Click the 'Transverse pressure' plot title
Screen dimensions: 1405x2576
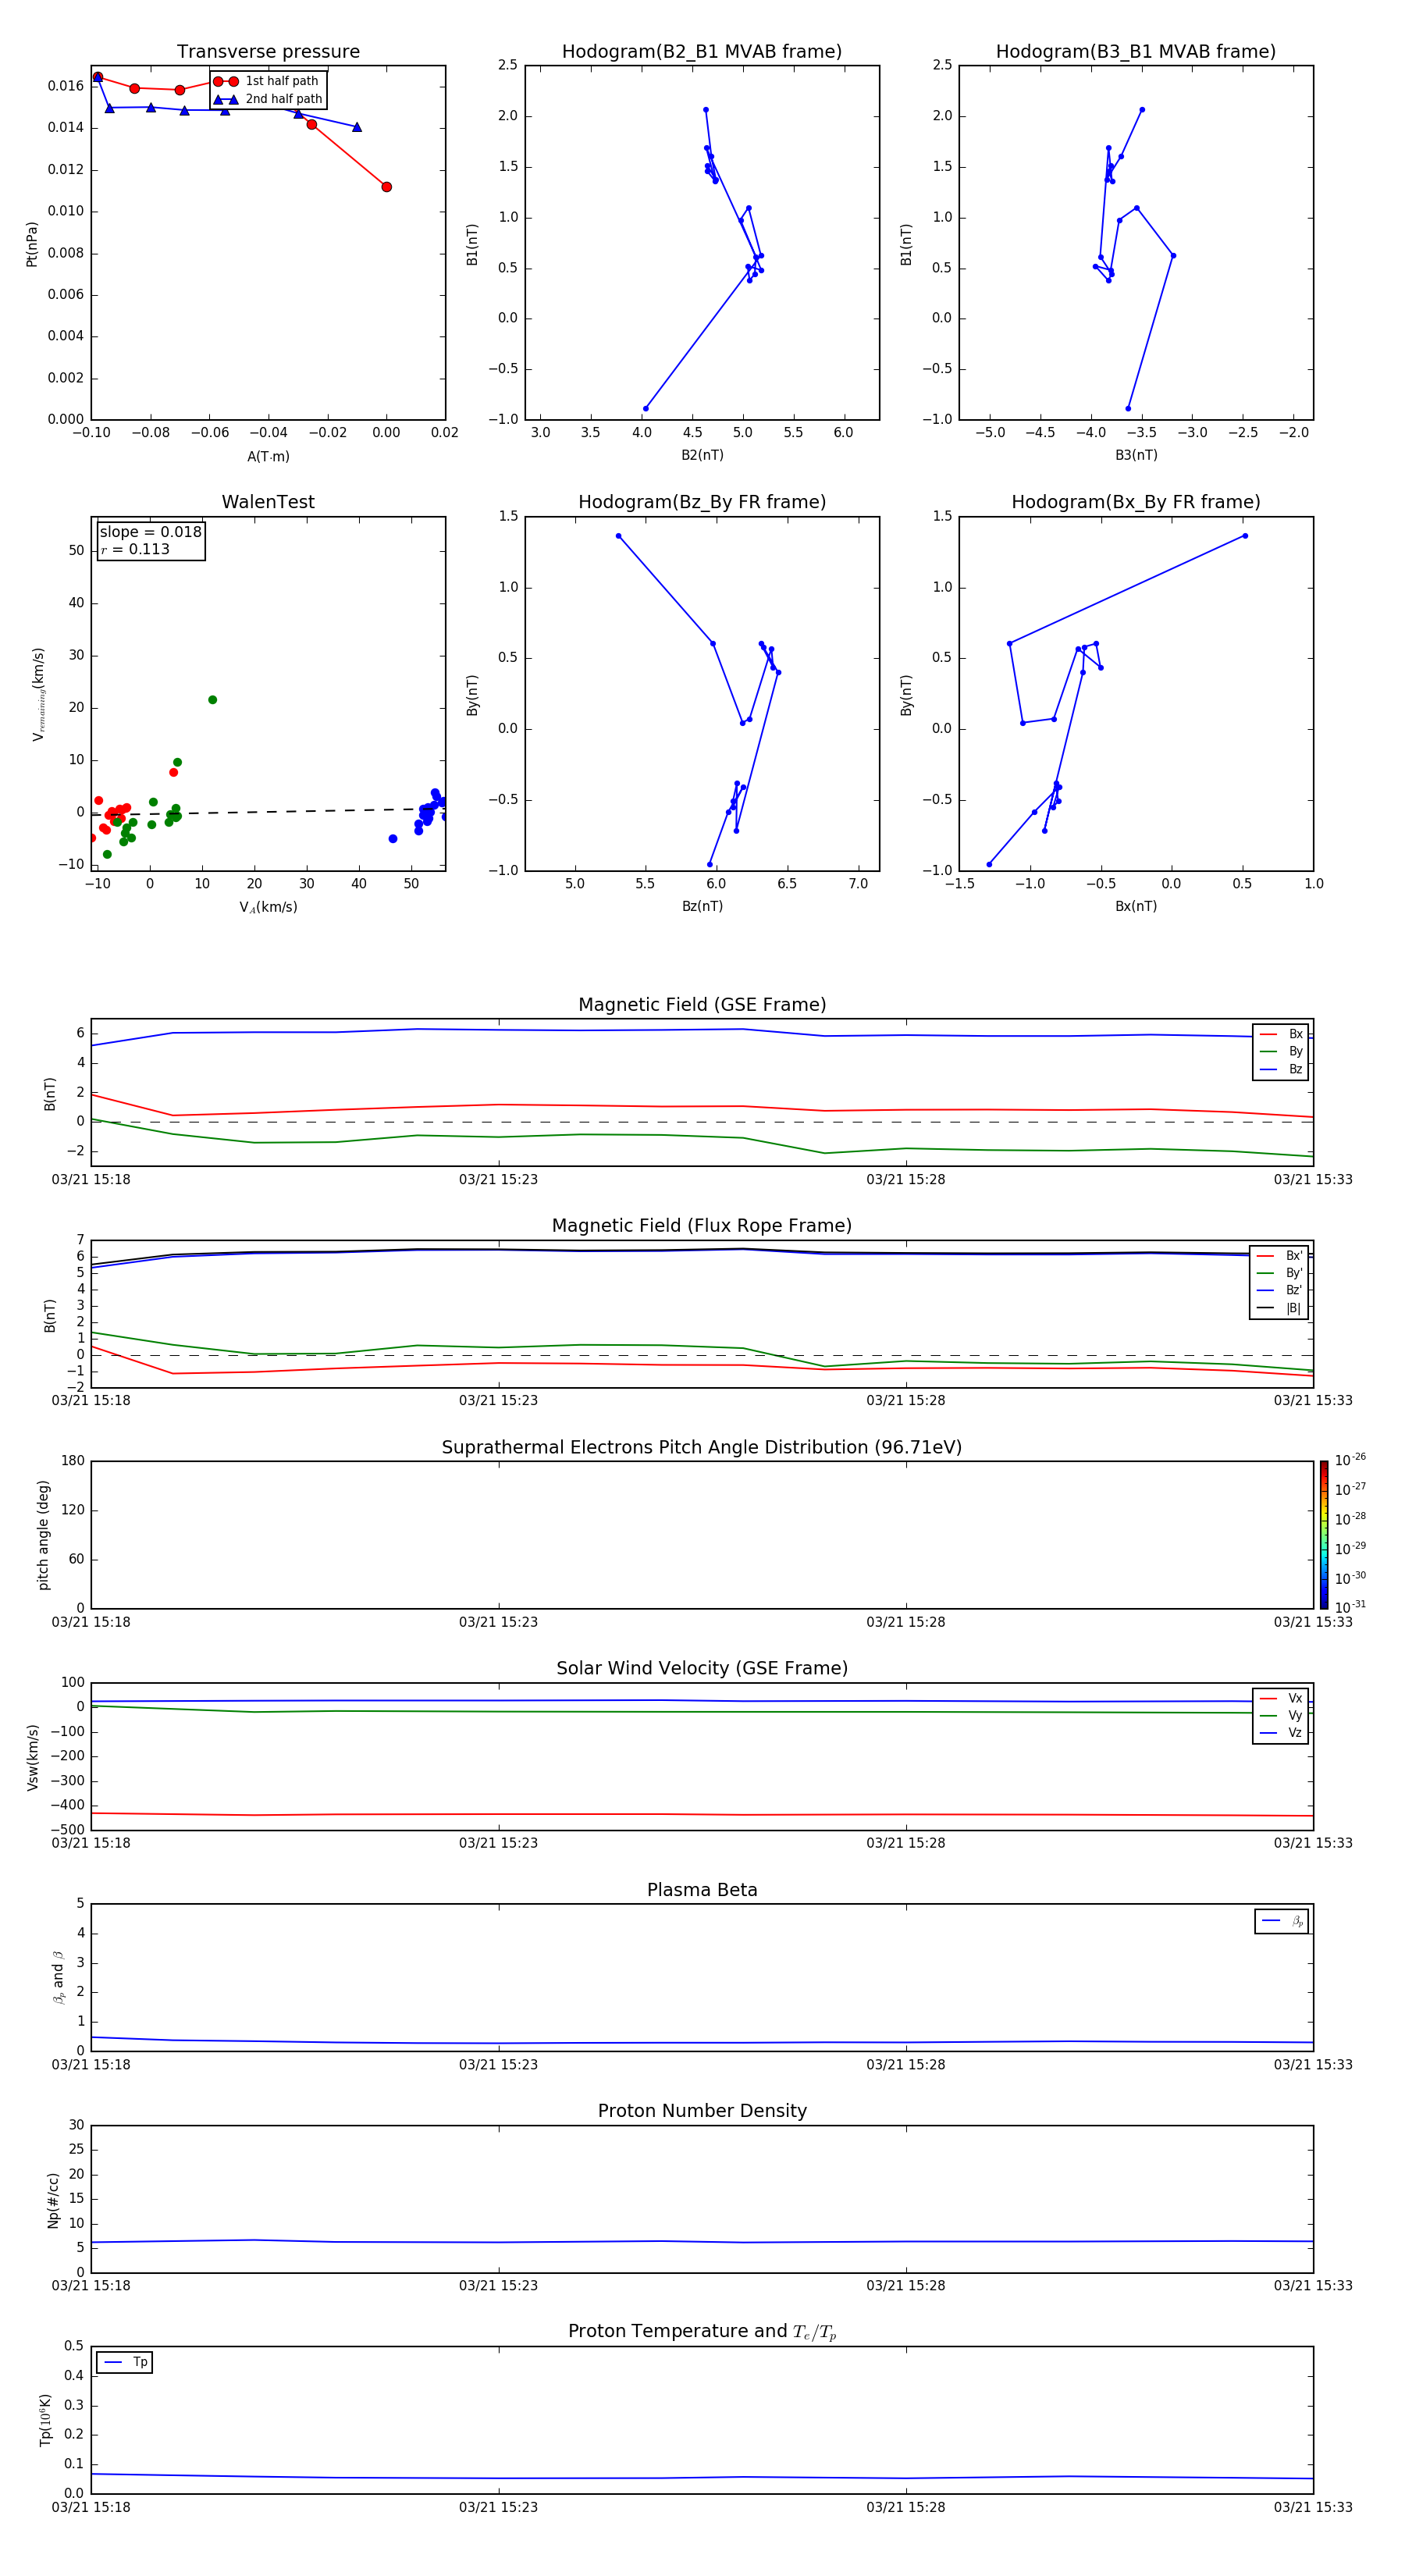268,52
